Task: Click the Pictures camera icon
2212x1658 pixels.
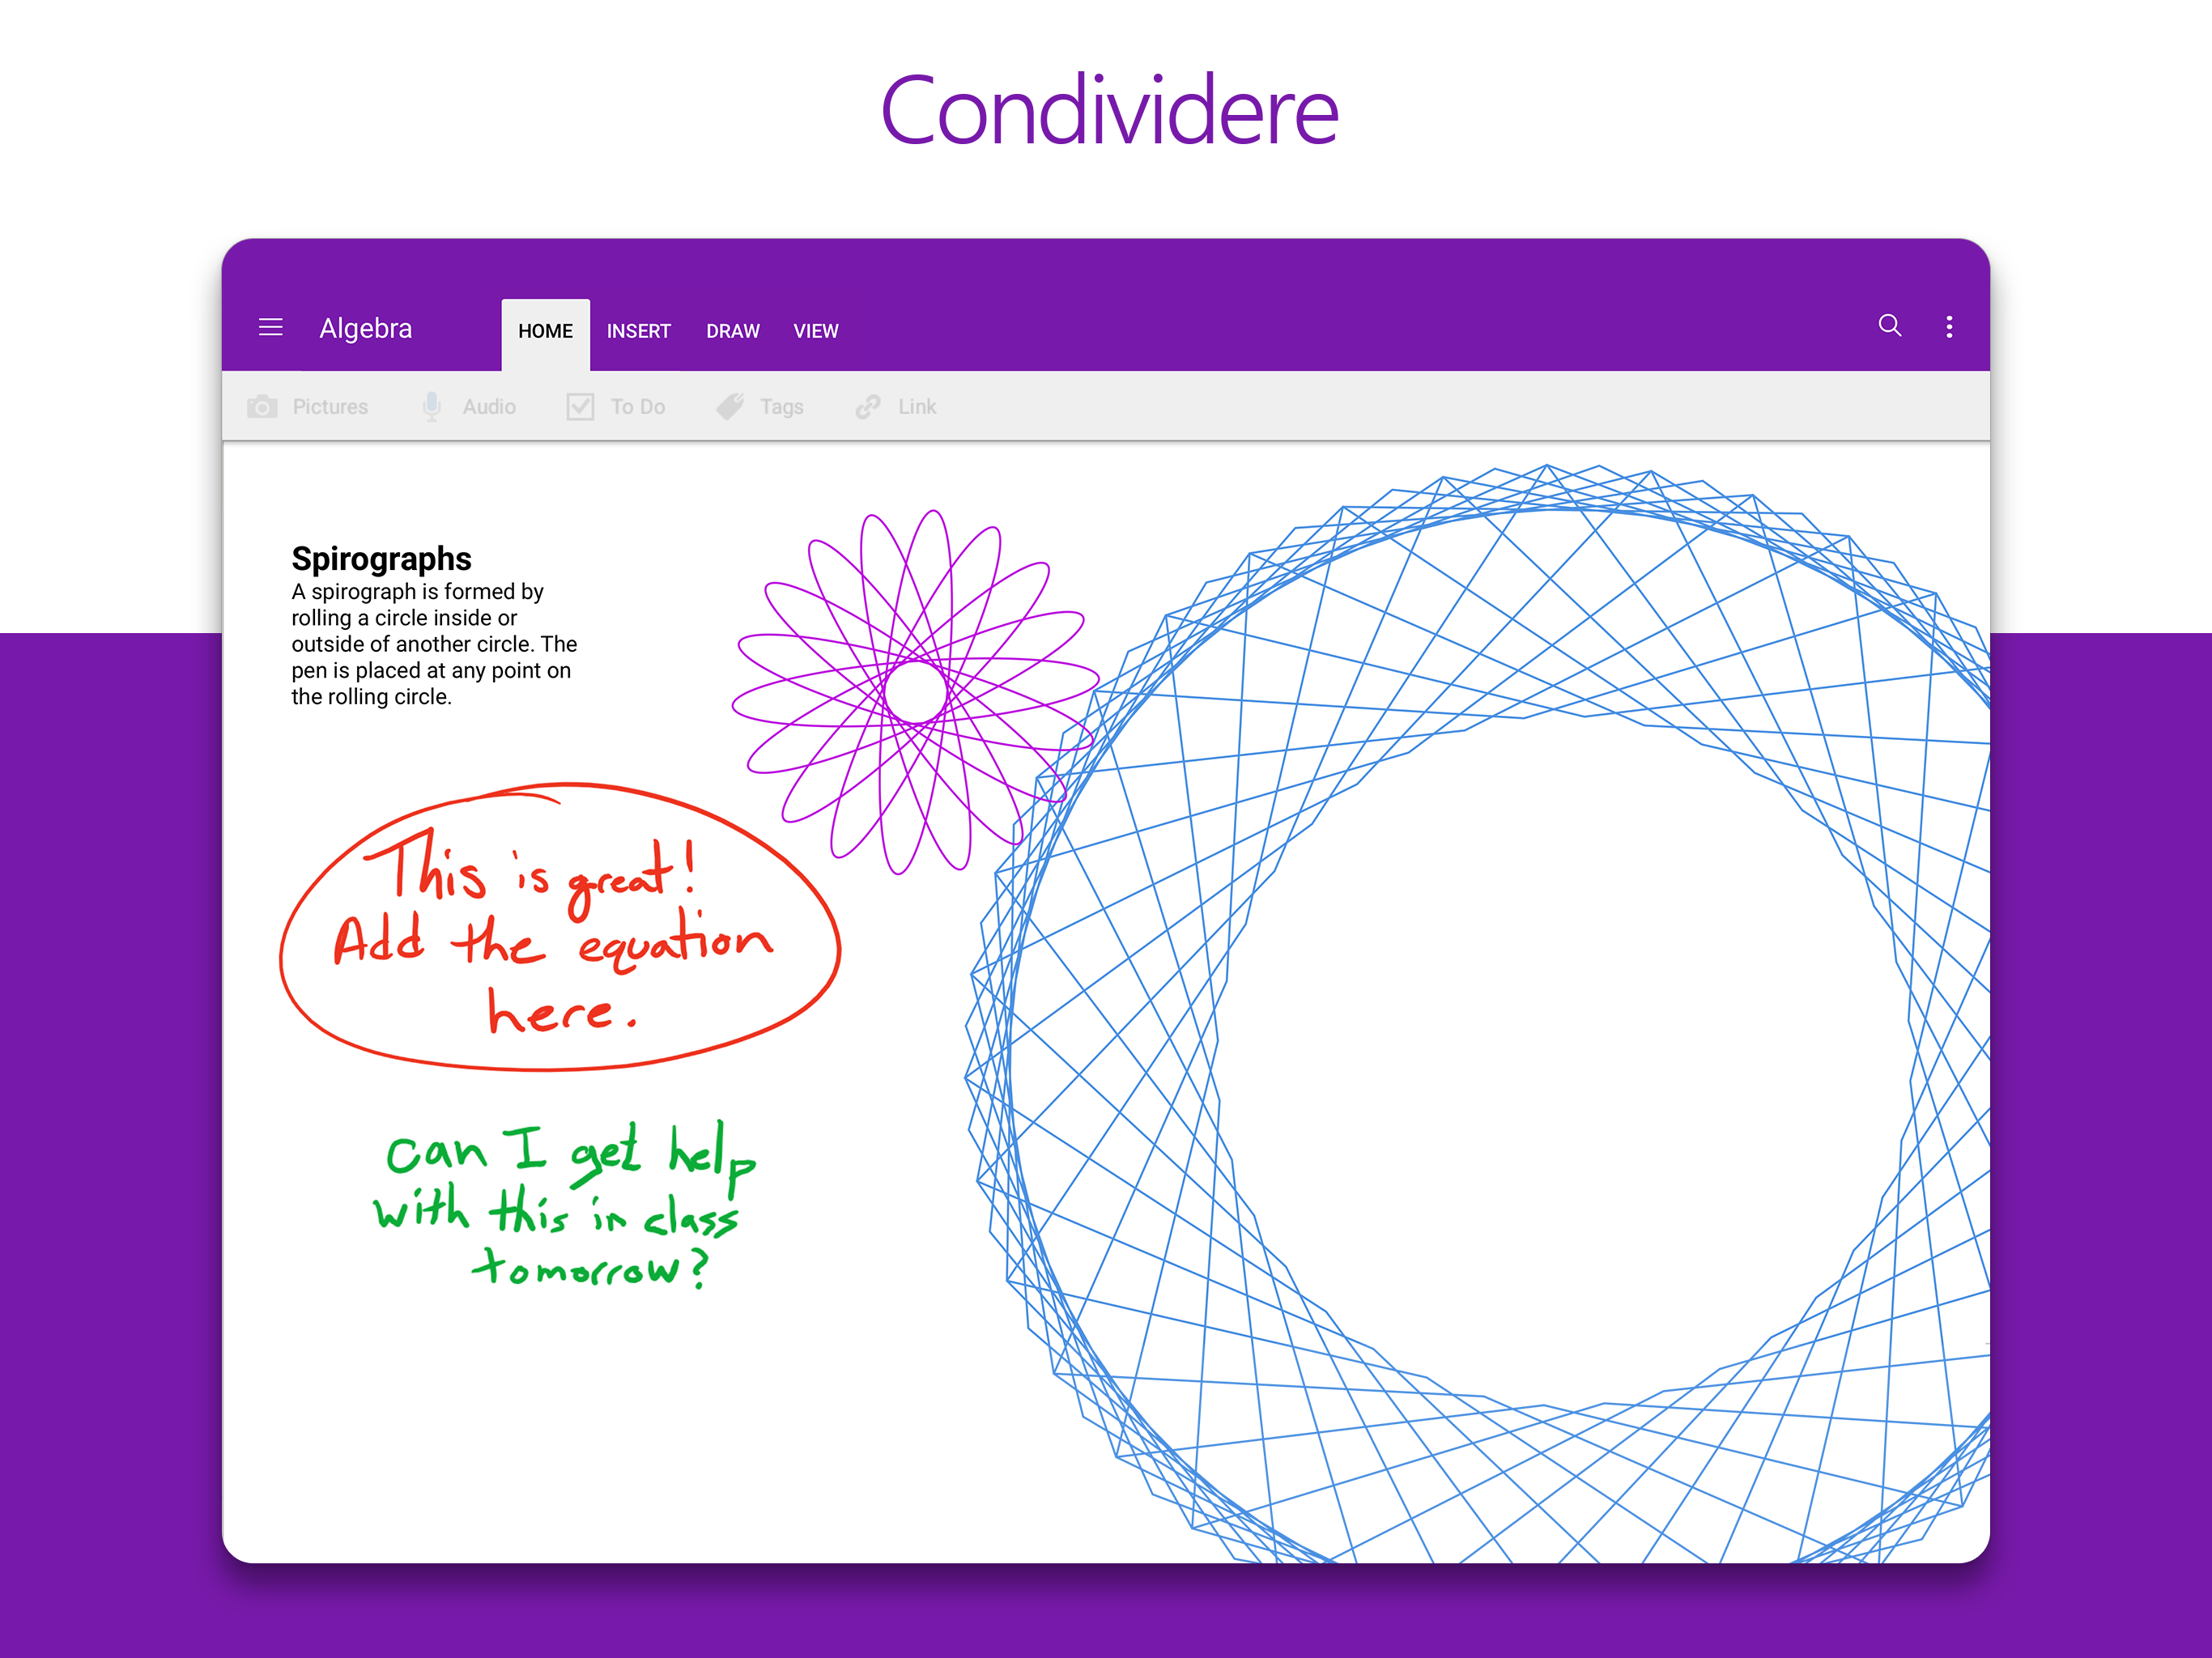Action: tap(262, 407)
